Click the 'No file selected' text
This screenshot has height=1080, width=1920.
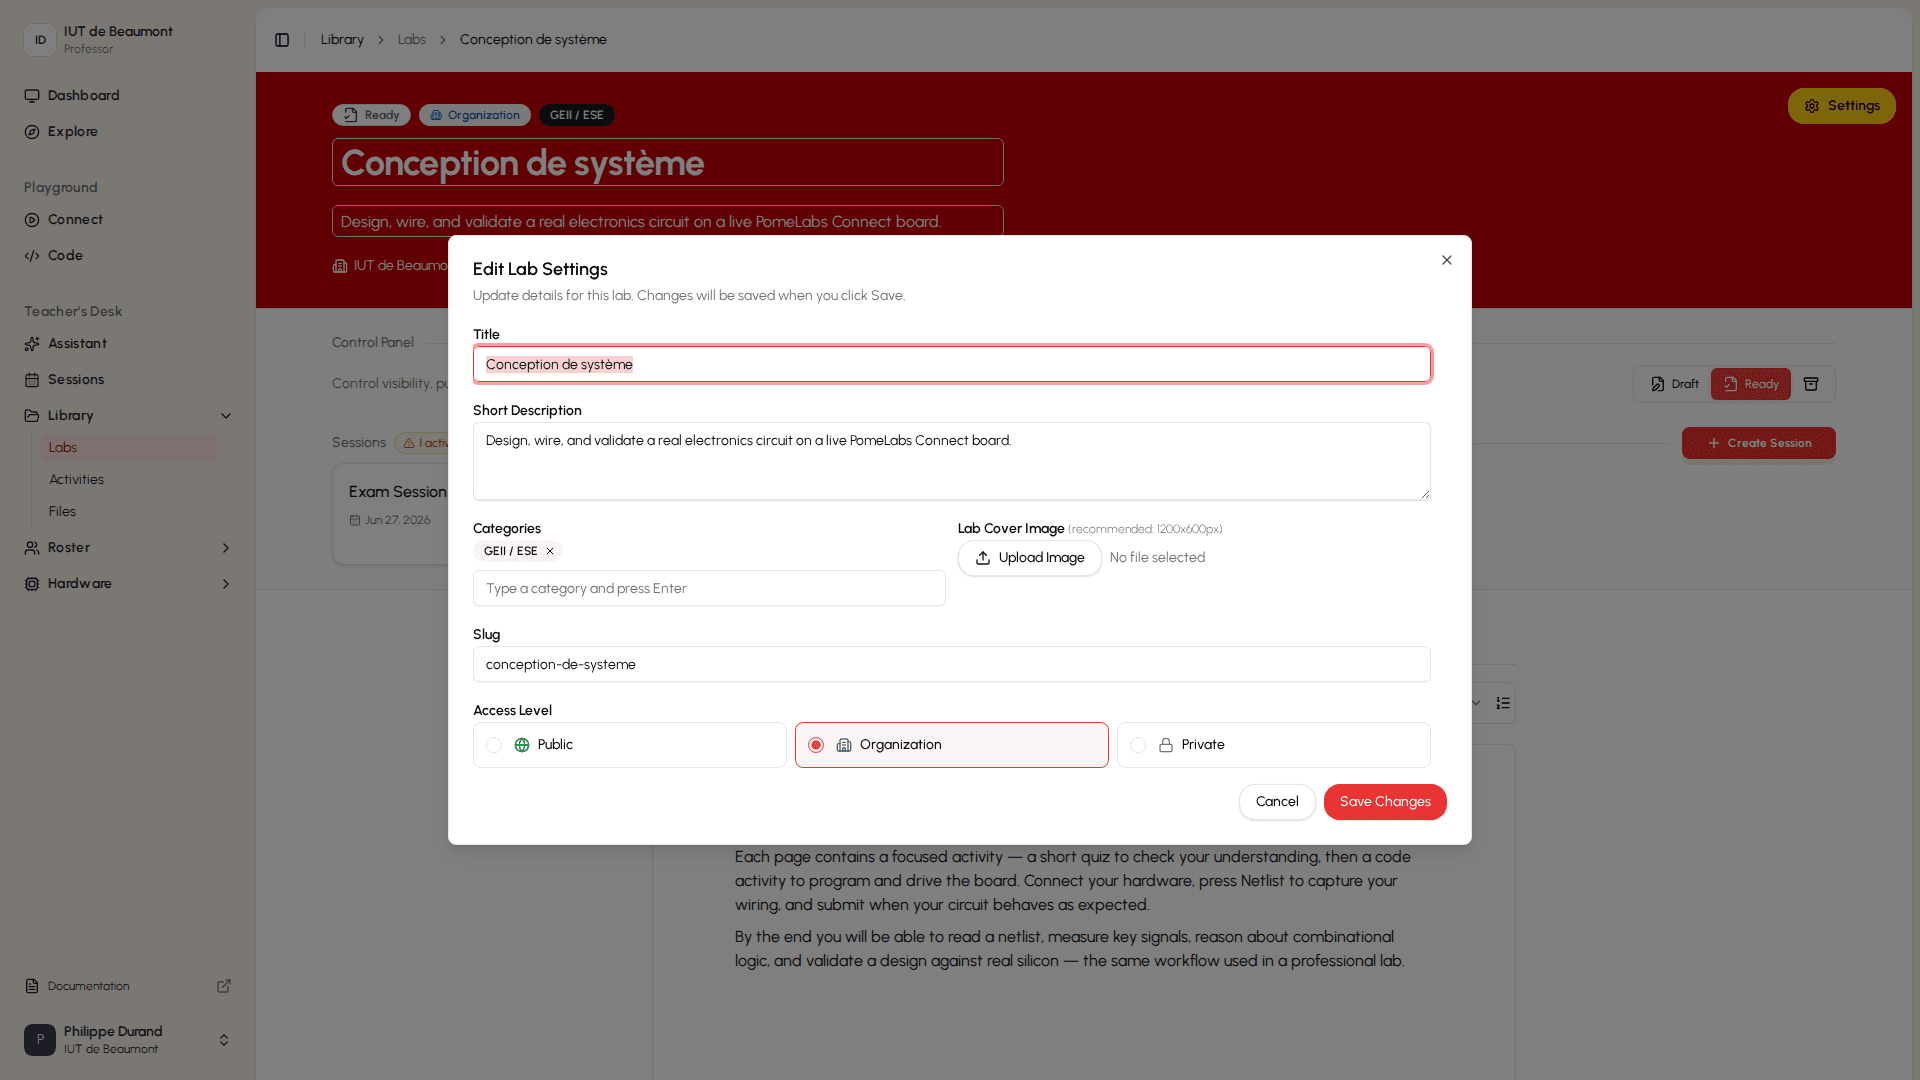click(1157, 558)
